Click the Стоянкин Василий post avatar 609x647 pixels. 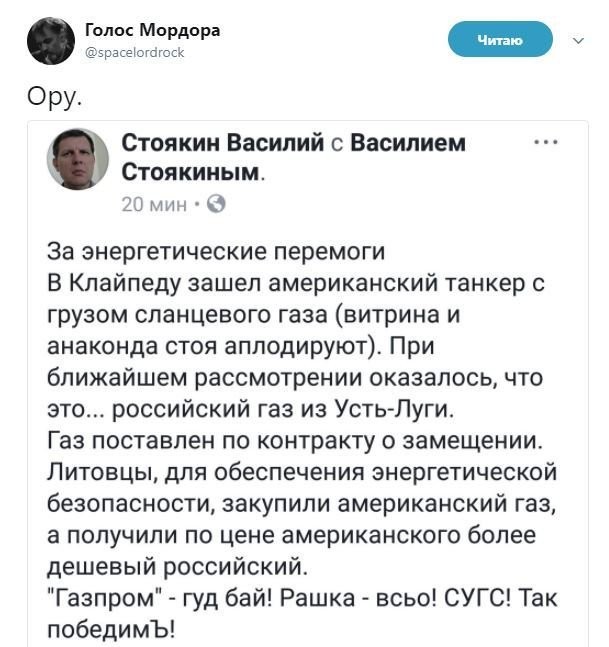tap(82, 160)
